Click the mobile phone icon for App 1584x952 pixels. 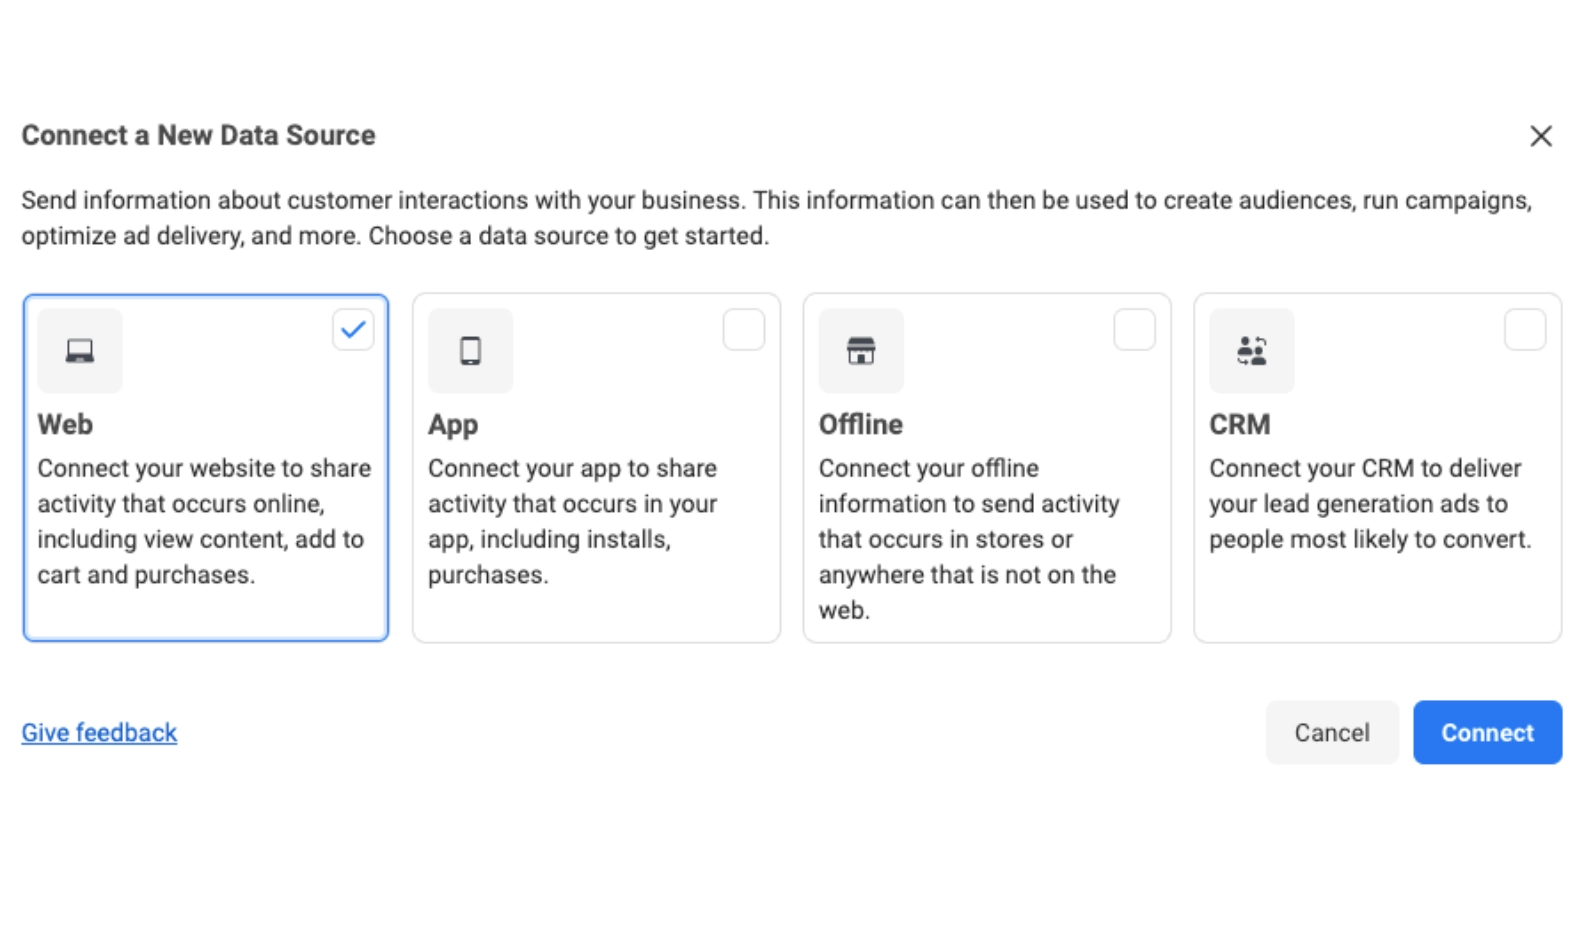tap(470, 351)
